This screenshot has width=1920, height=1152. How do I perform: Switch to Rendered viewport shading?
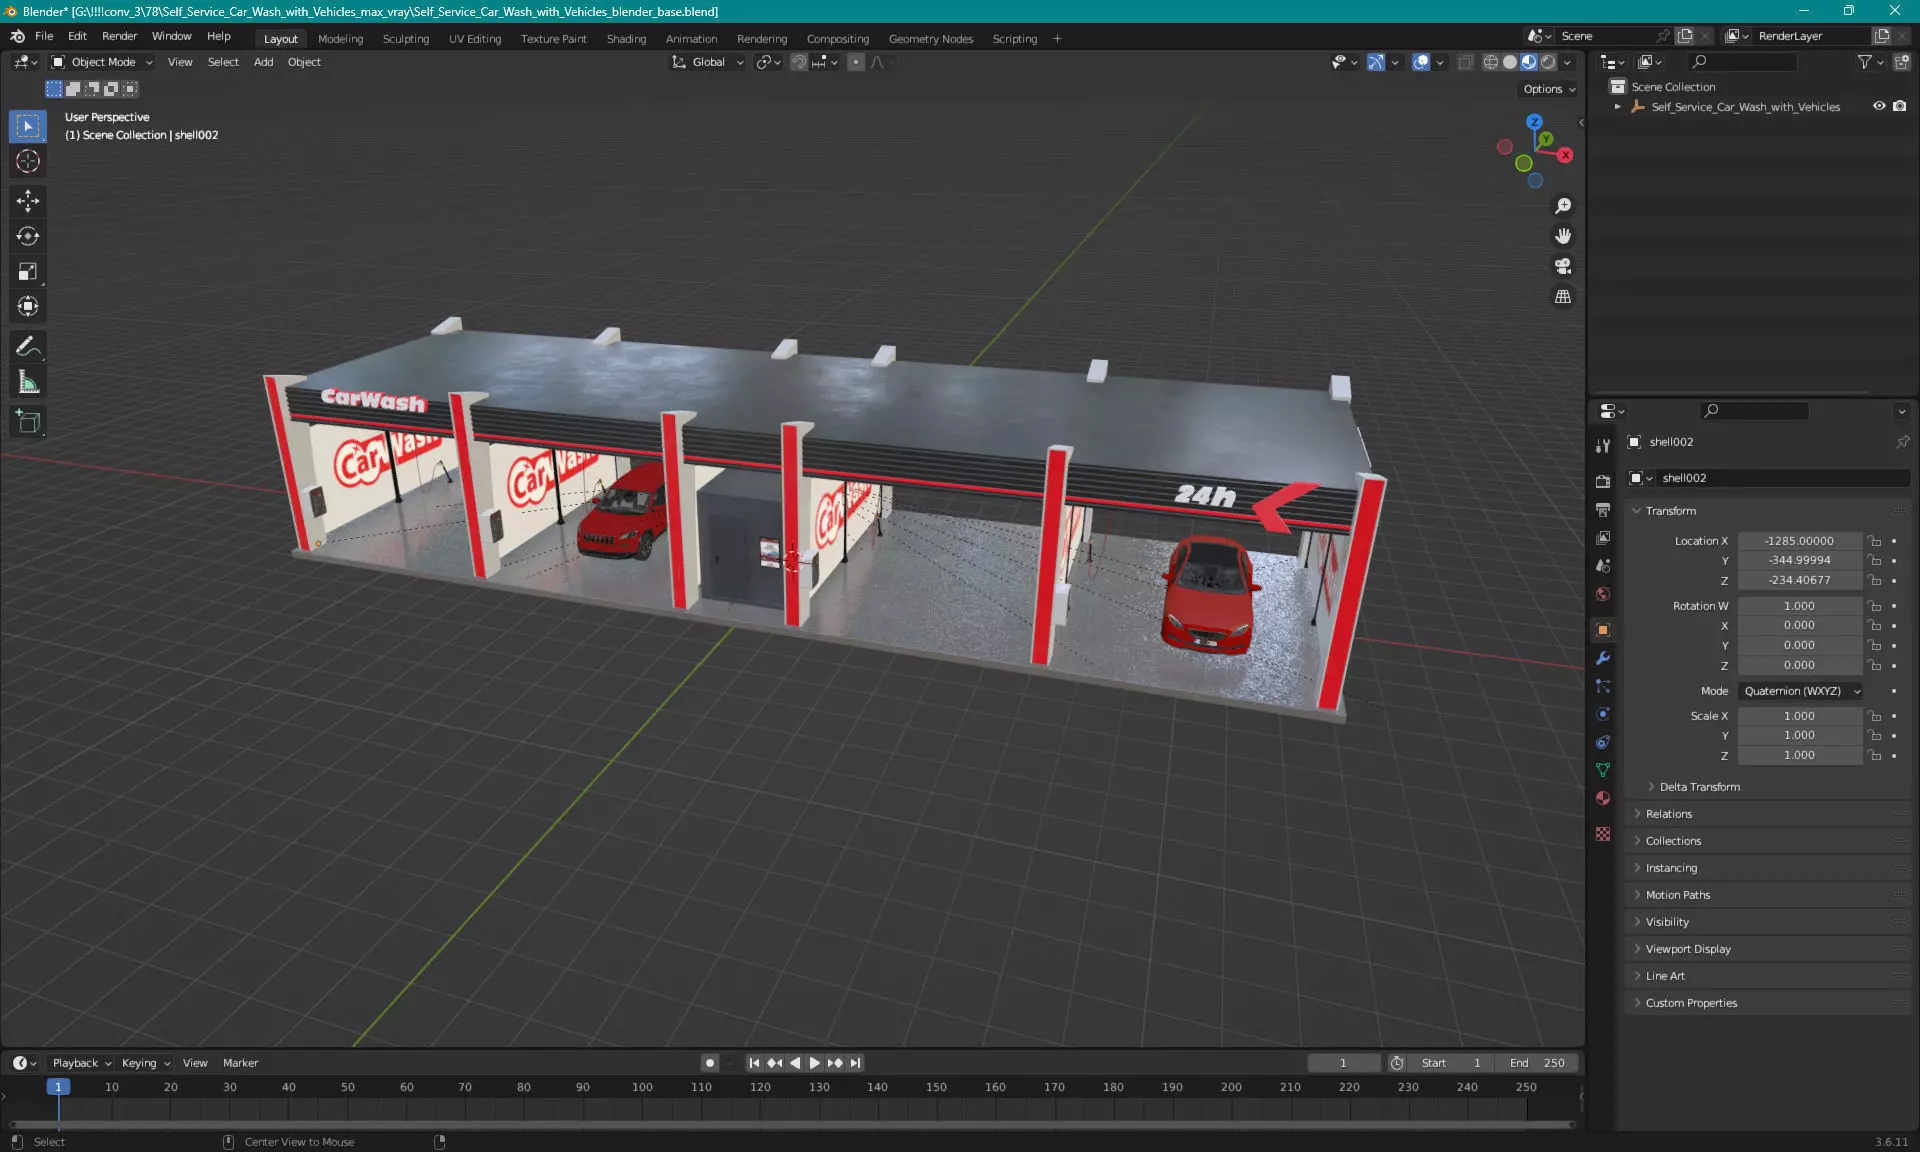(1548, 62)
